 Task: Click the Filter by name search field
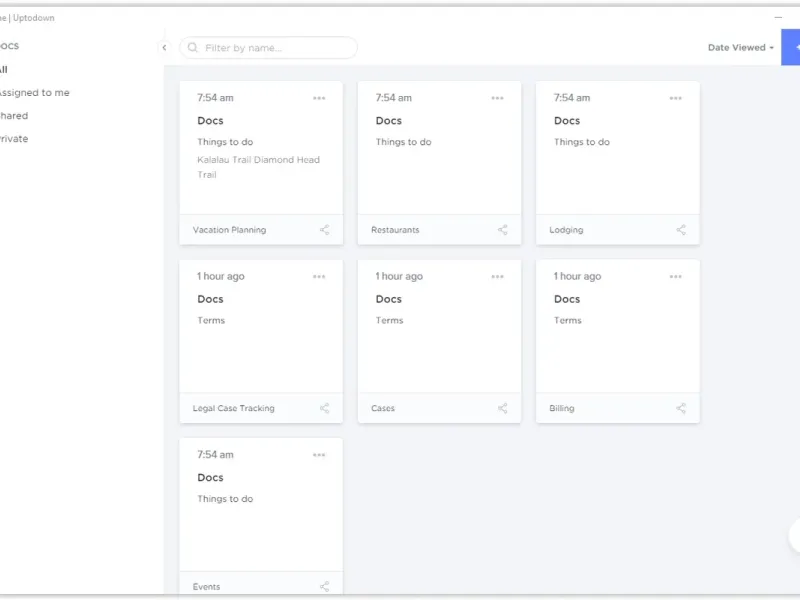tap(275, 48)
